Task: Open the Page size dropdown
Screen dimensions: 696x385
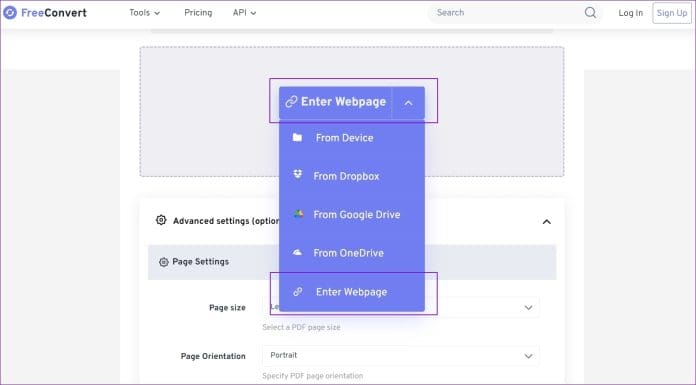Action: click(401, 307)
